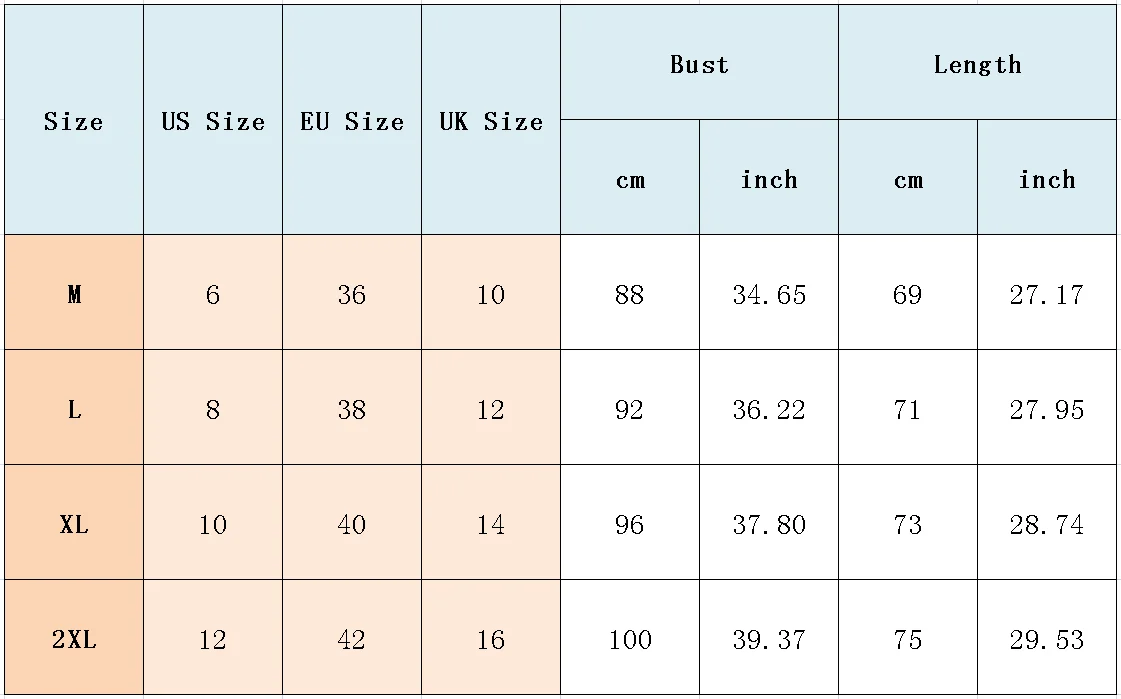This screenshot has width=1121, height=699.
Task: Select the Length header cell
Action: (977, 63)
